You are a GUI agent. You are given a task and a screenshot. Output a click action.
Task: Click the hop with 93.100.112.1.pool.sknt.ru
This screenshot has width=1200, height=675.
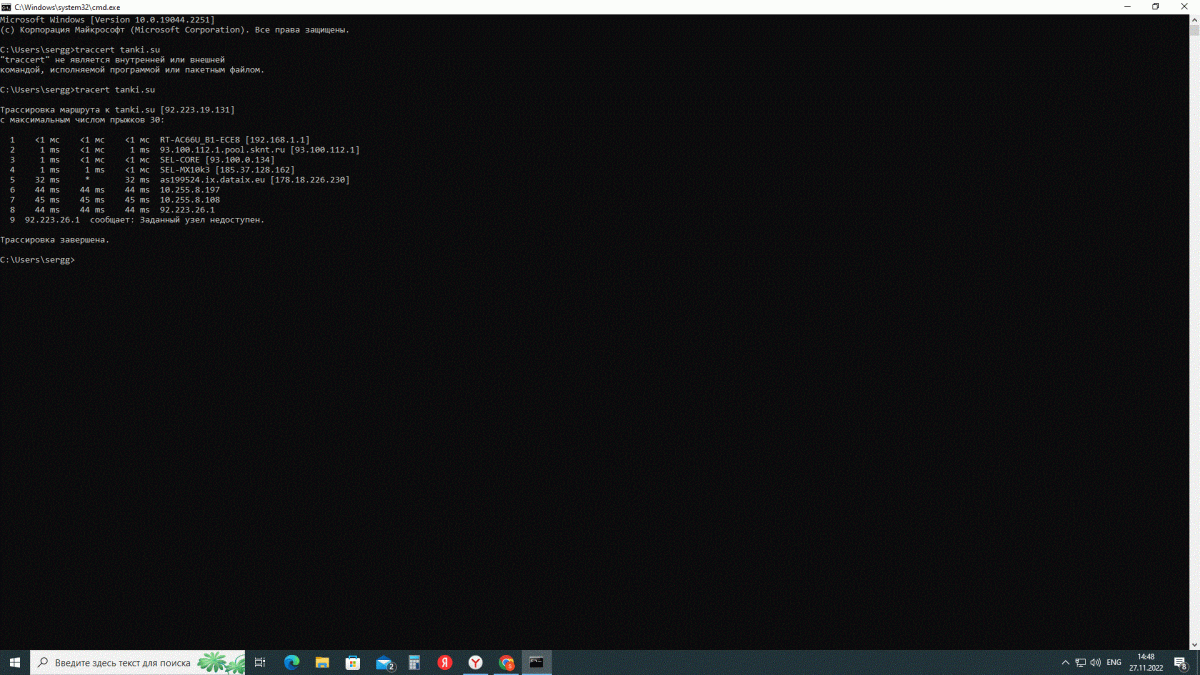[x=185, y=150]
